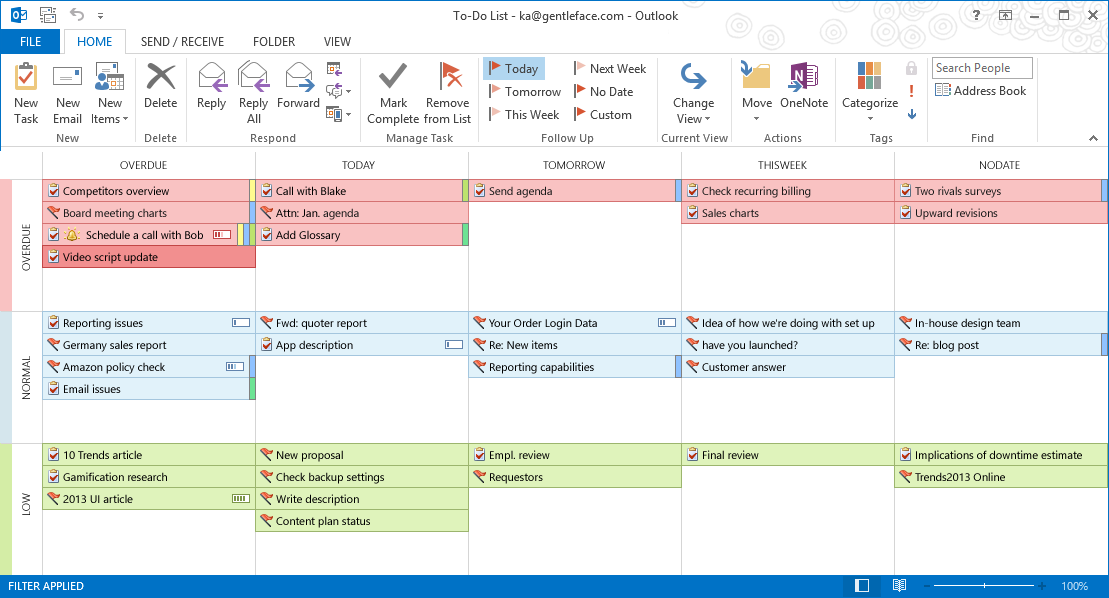Viewport: 1109px width, 598px height.
Task: Click FILTER APPLIED in the status bar
Action: click(x=46, y=586)
